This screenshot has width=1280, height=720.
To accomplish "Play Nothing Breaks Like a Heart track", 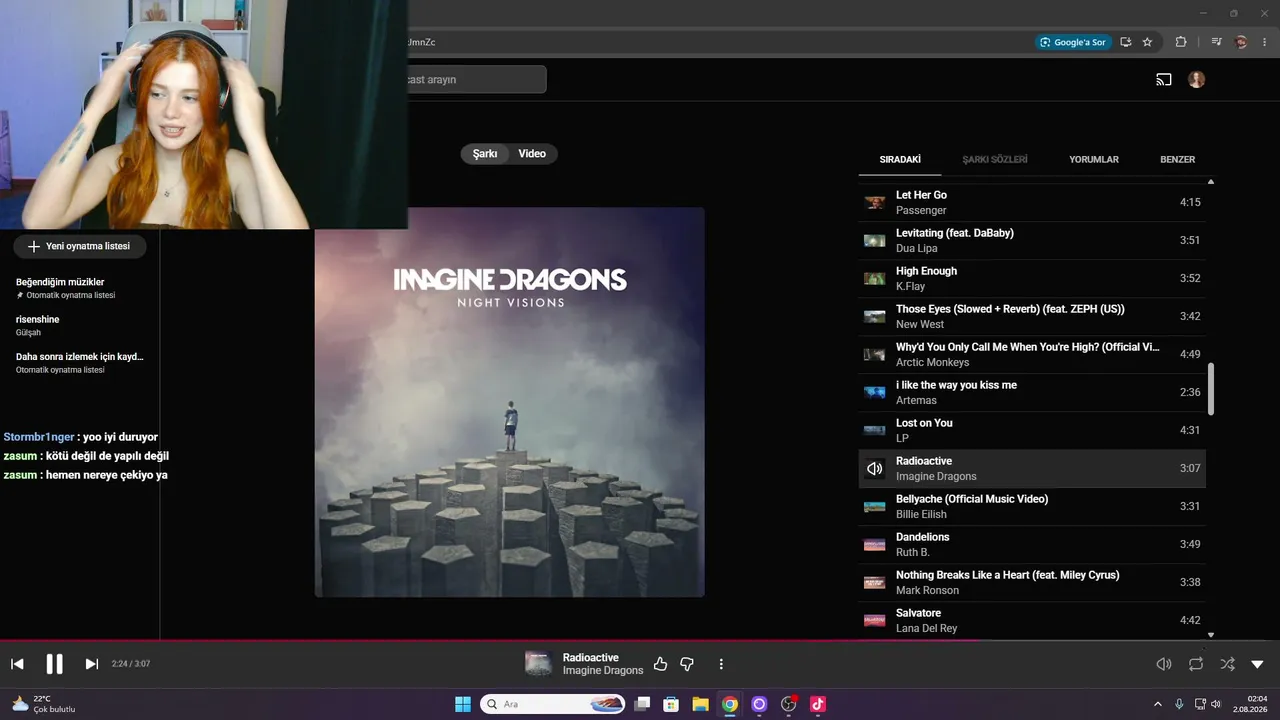I will point(1032,583).
